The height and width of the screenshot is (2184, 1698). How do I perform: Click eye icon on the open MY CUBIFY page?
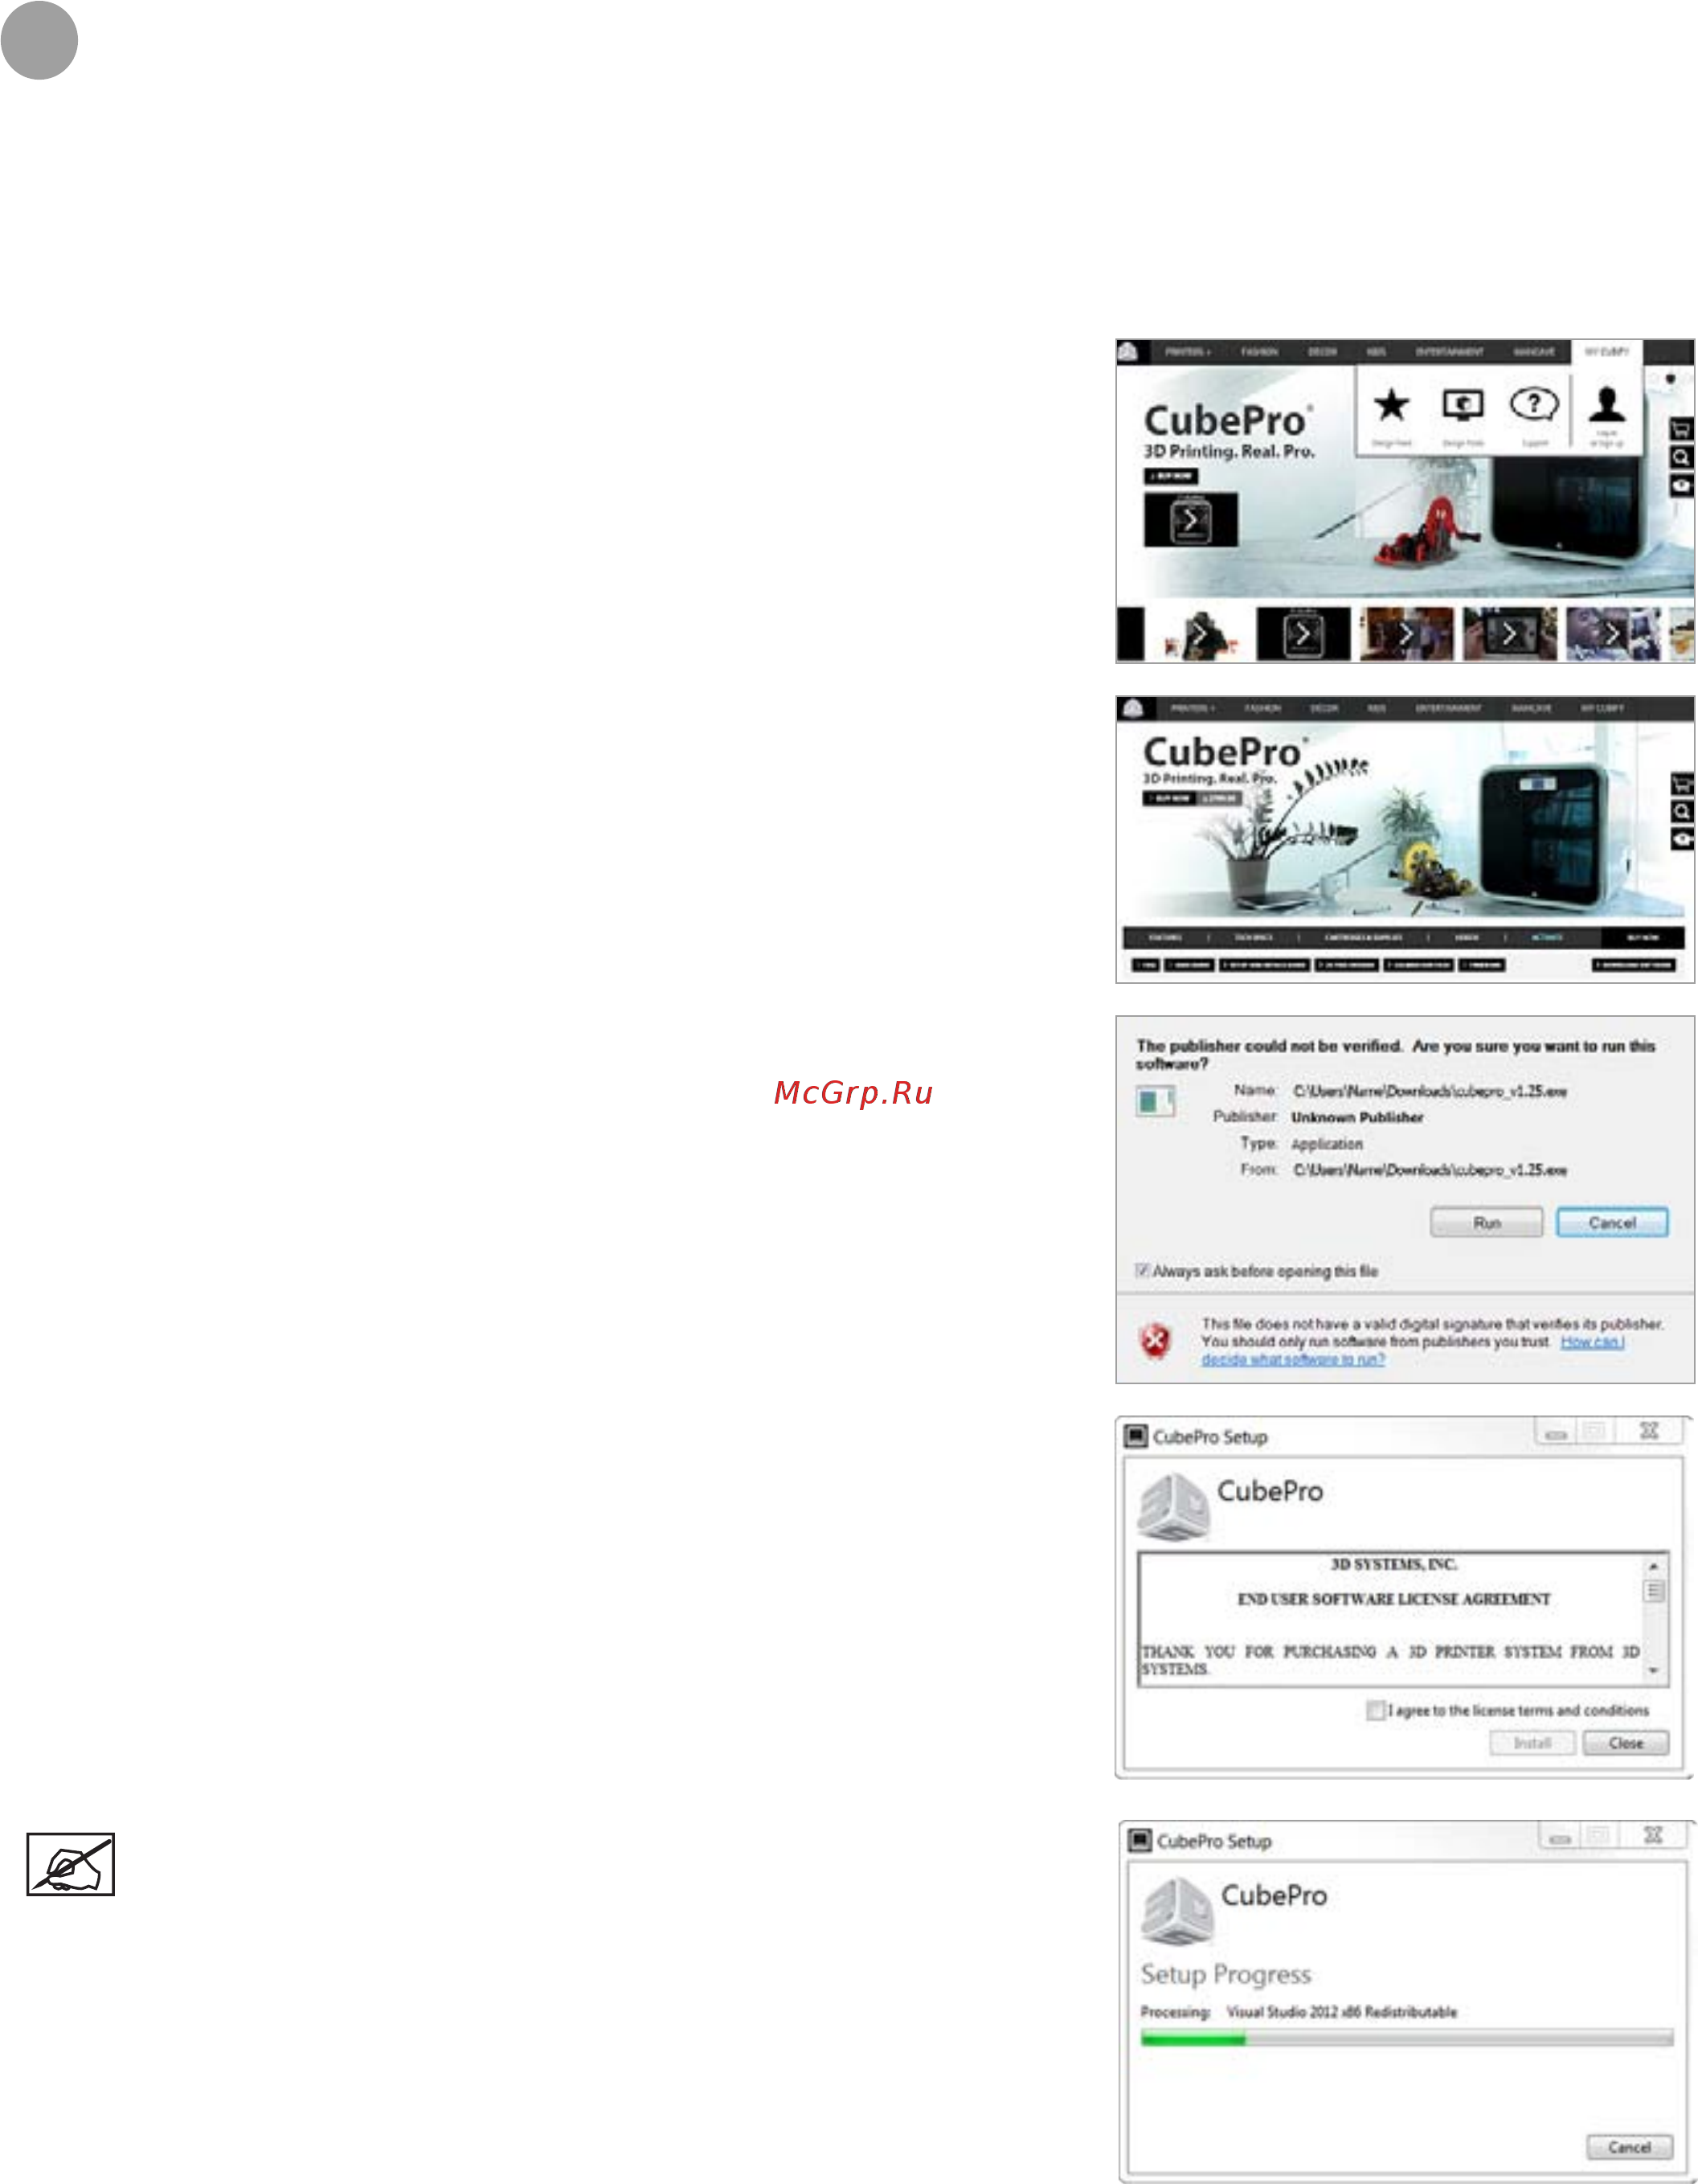pyautogui.click(x=1681, y=485)
